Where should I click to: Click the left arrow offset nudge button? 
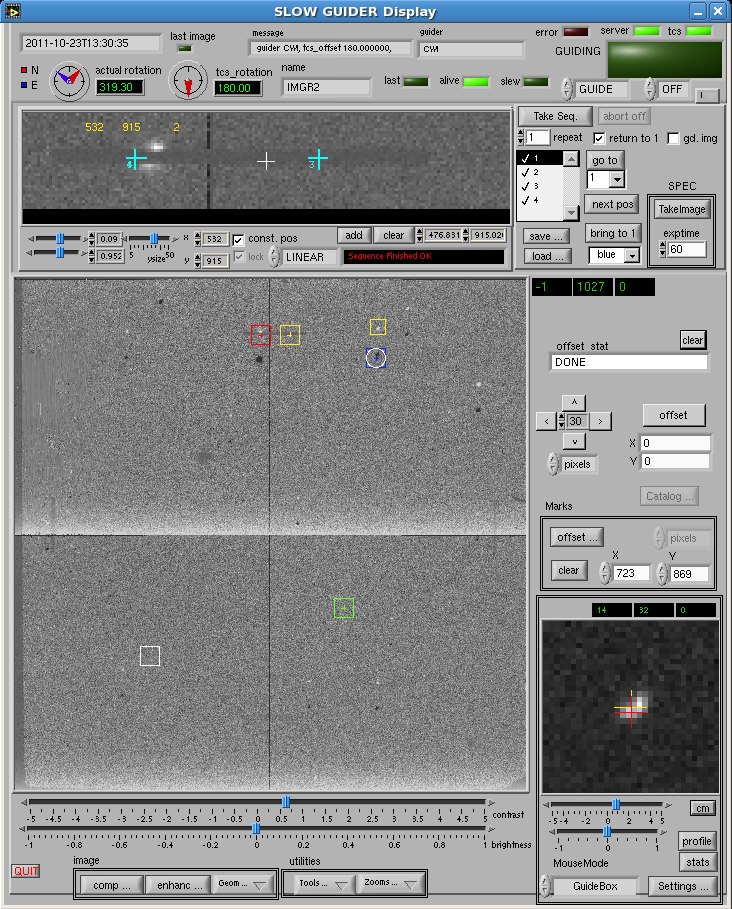(x=546, y=421)
